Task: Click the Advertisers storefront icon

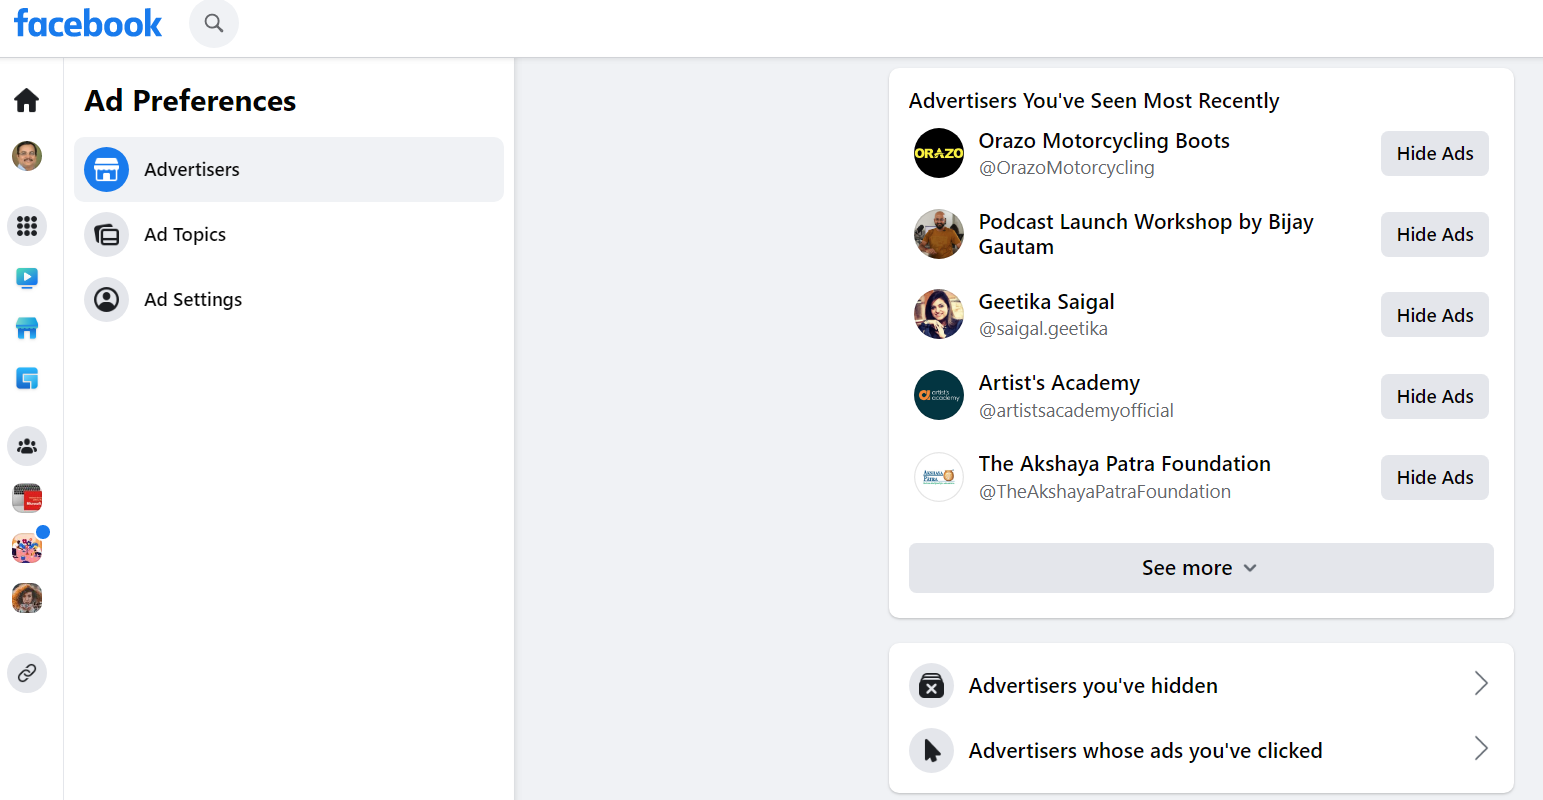Action: pyautogui.click(x=106, y=170)
